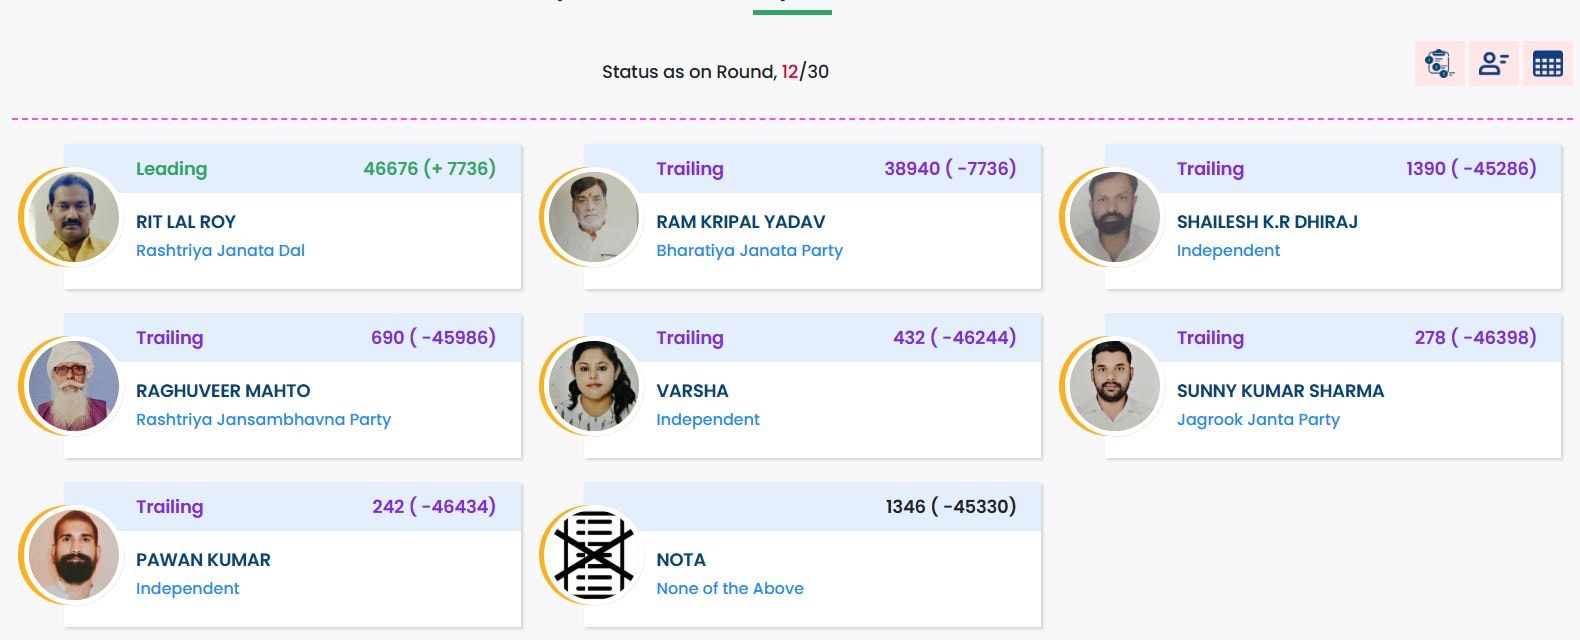The width and height of the screenshot is (1580, 640).
Task: Open Pawan Kumar's candidate photo
Action: point(74,555)
